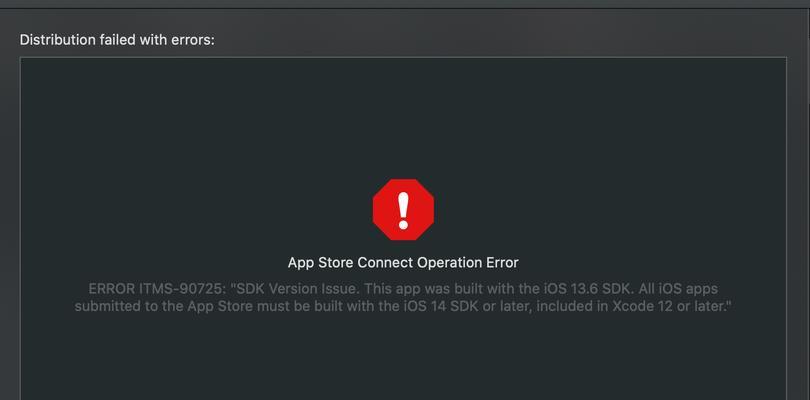Select the "SDK Version Issue" phrase
The width and height of the screenshot is (810, 400).
tap(296, 288)
